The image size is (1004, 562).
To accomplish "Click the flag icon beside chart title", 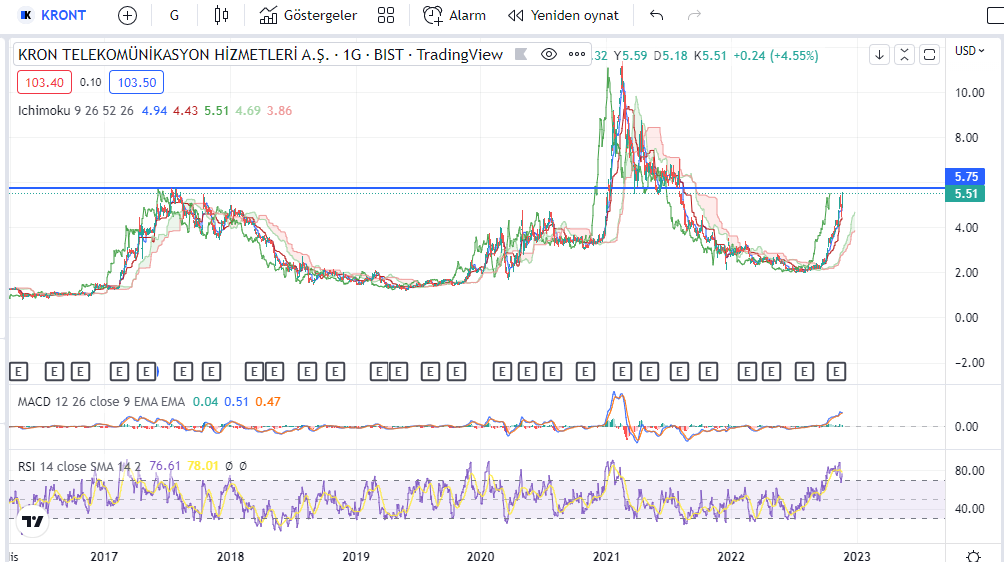I will click(x=521, y=54).
